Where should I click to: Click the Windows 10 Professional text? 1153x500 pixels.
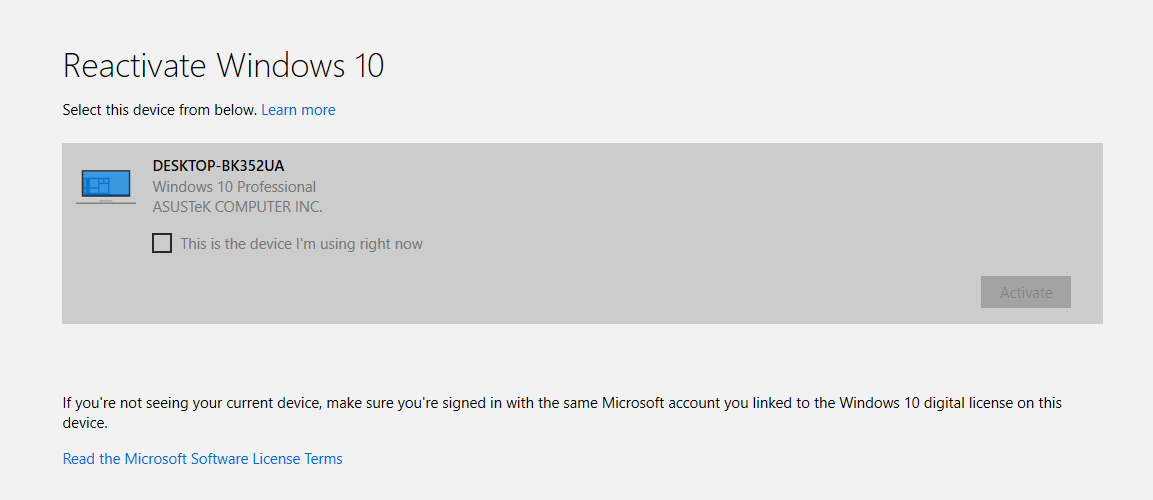234,187
